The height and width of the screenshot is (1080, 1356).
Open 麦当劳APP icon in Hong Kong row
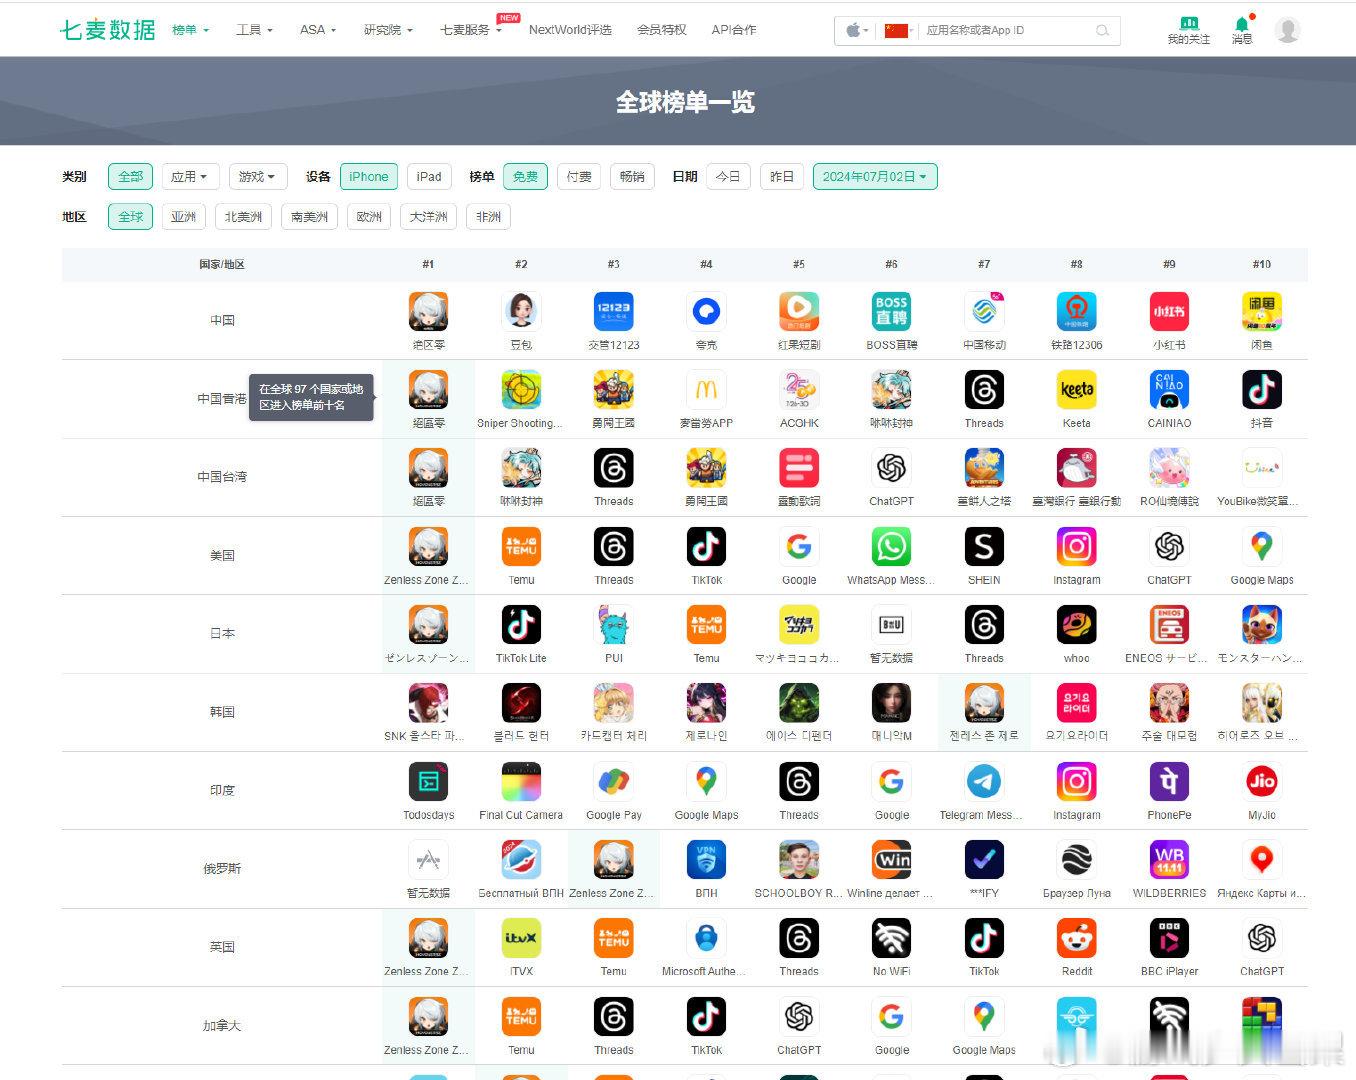click(x=706, y=390)
